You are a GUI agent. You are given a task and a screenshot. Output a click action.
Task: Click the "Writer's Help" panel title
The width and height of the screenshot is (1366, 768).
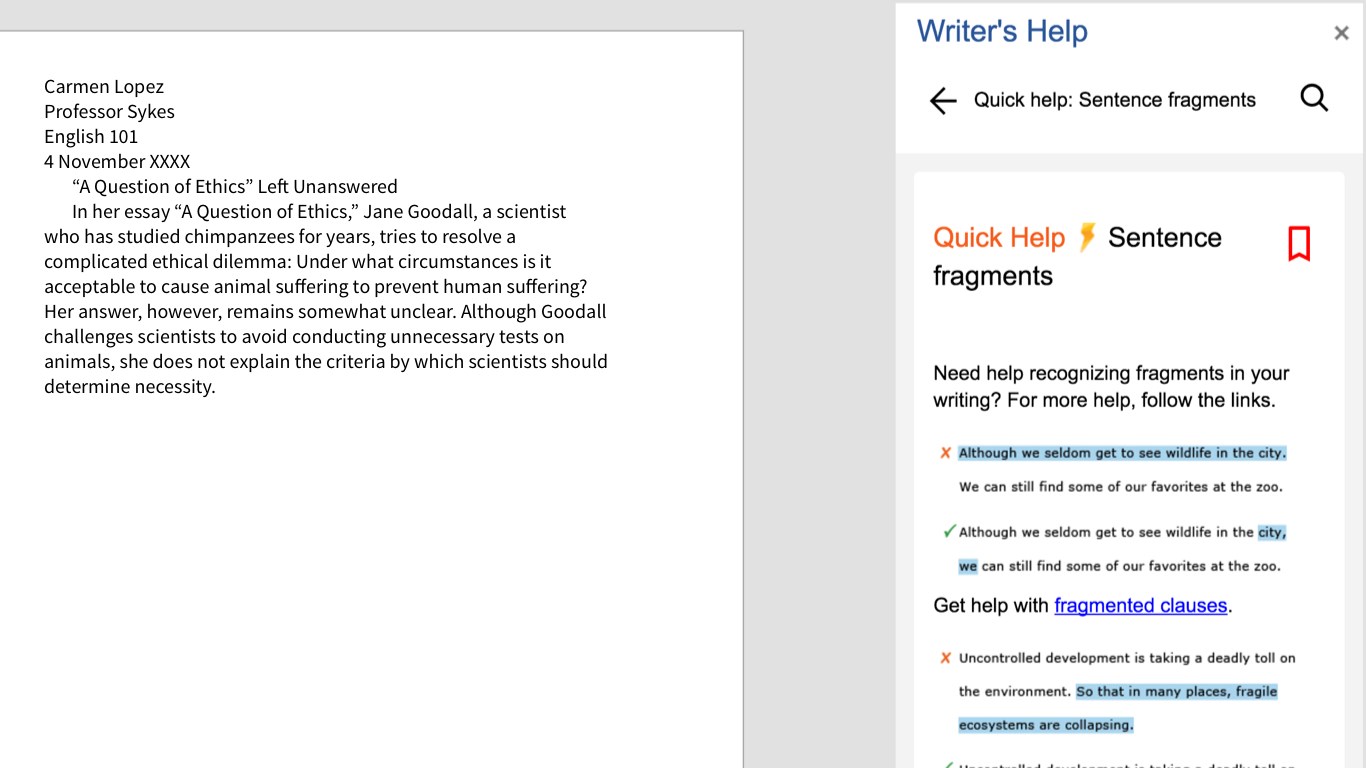(1002, 31)
